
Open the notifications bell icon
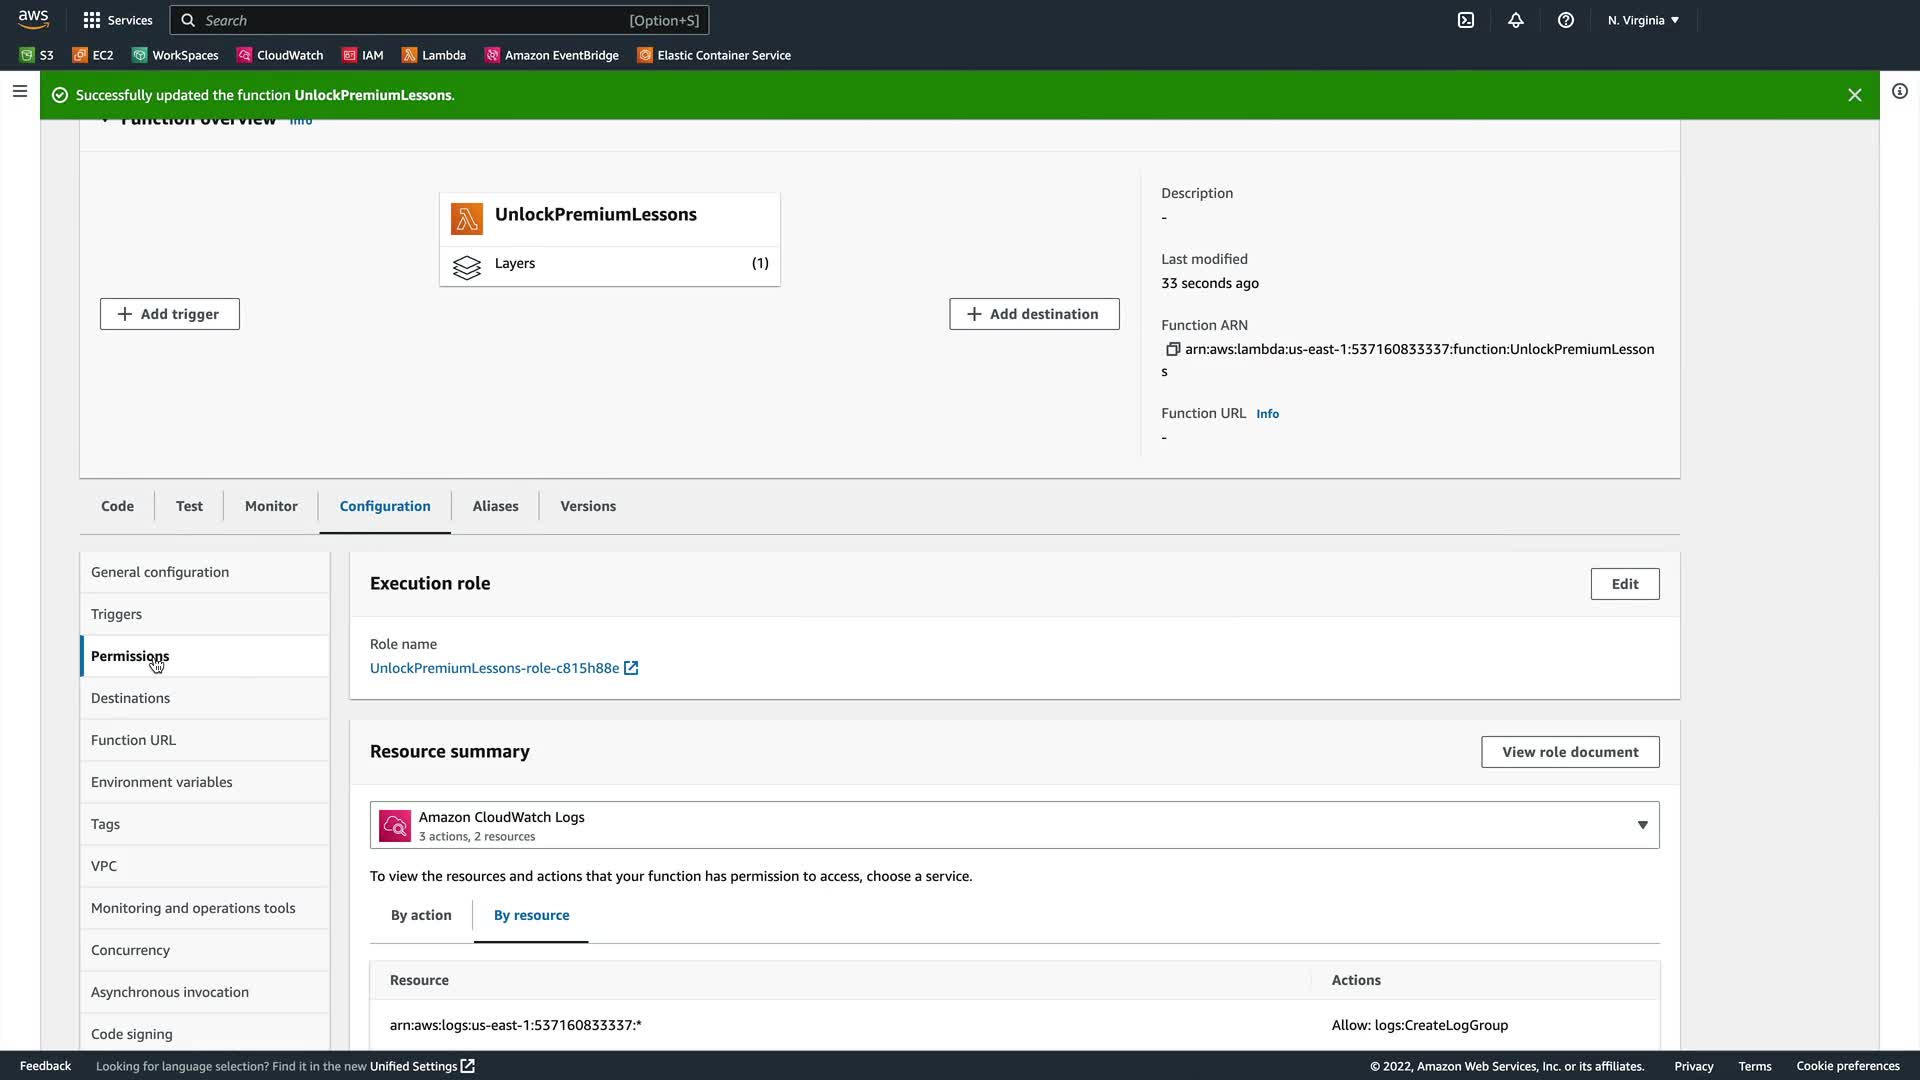[1516, 20]
